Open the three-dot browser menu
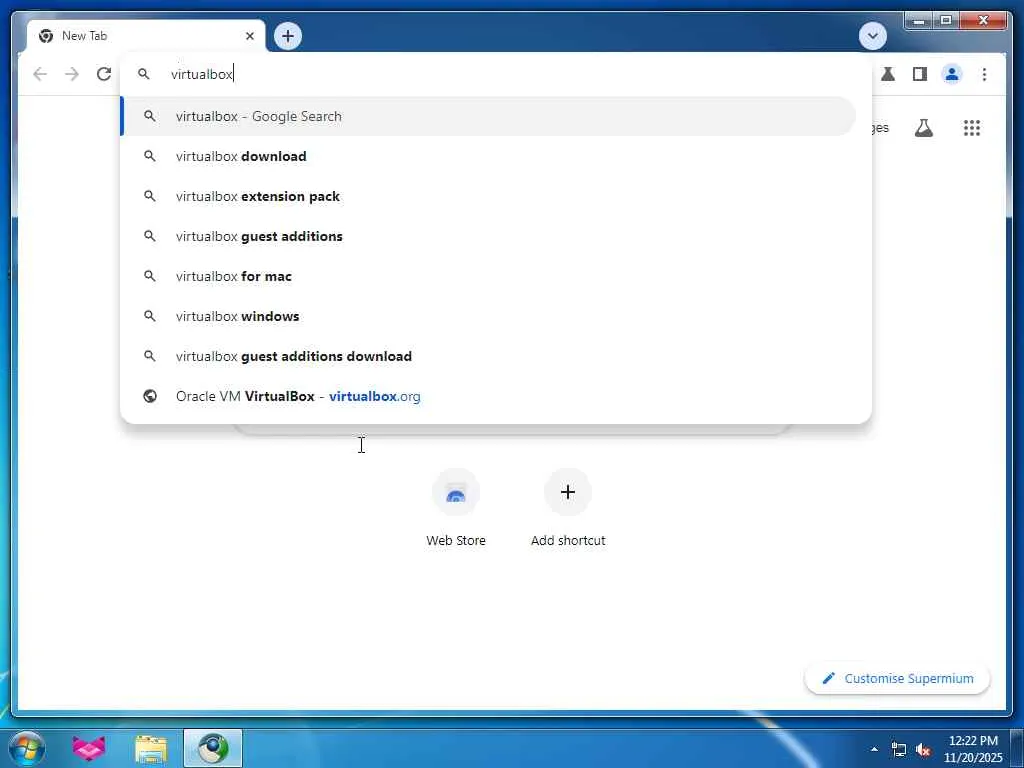The width and height of the screenshot is (1024, 768). click(x=984, y=74)
